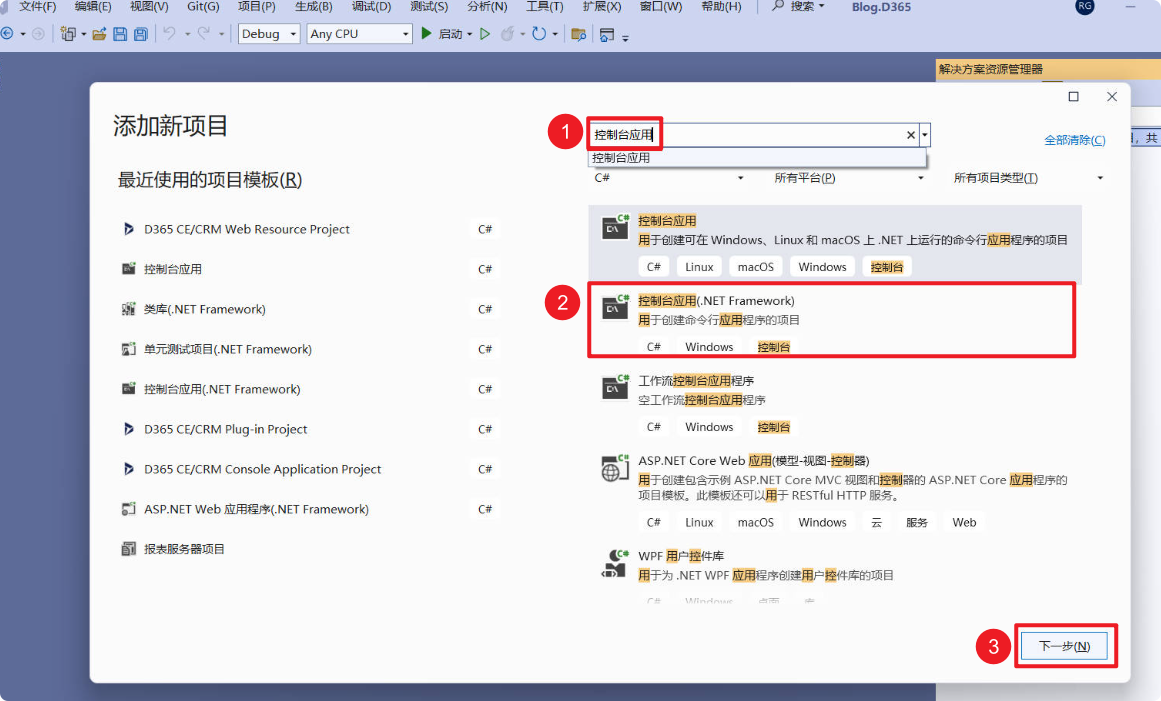The height and width of the screenshot is (701, 1161).
Task: Click the save single file icon
Action: (119, 34)
